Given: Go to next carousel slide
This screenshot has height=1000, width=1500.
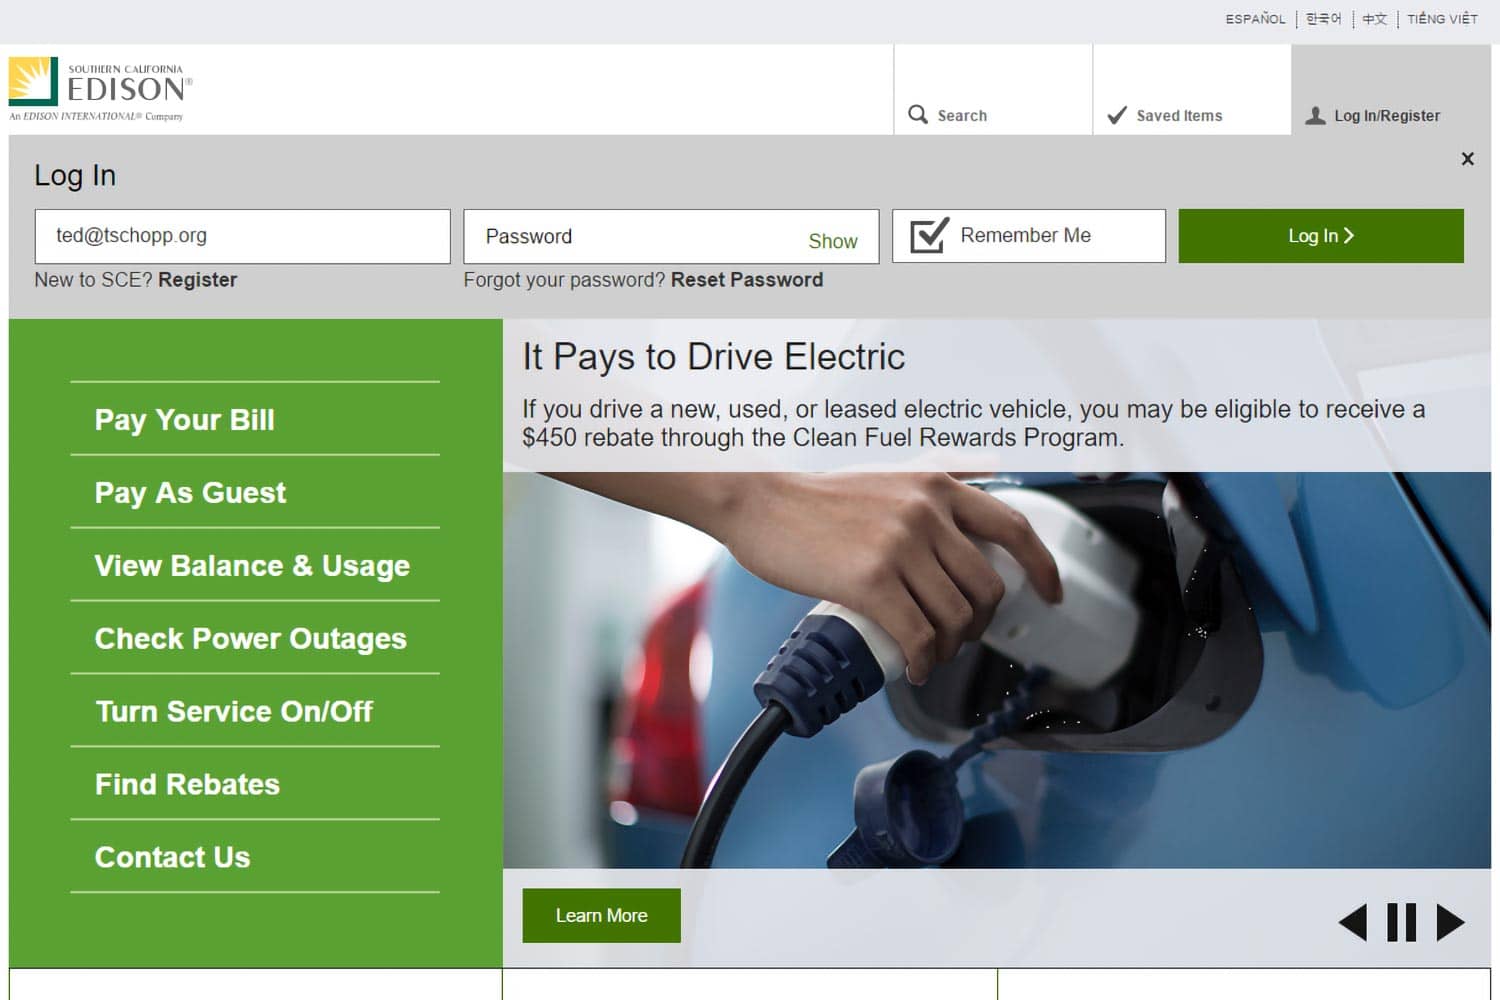Looking at the screenshot, I should coord(1450,922).
